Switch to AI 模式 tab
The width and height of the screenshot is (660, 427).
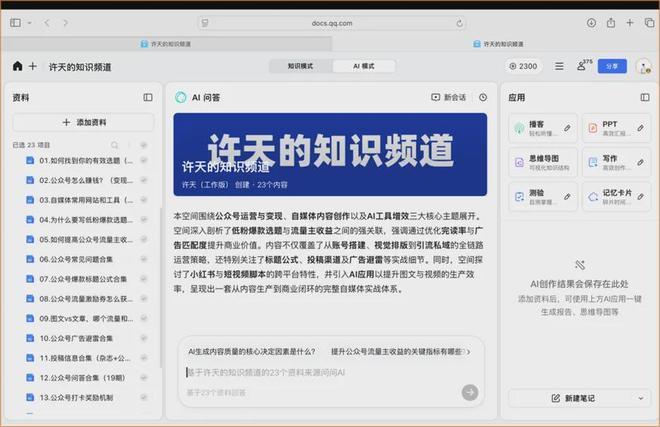pos(364,66)
